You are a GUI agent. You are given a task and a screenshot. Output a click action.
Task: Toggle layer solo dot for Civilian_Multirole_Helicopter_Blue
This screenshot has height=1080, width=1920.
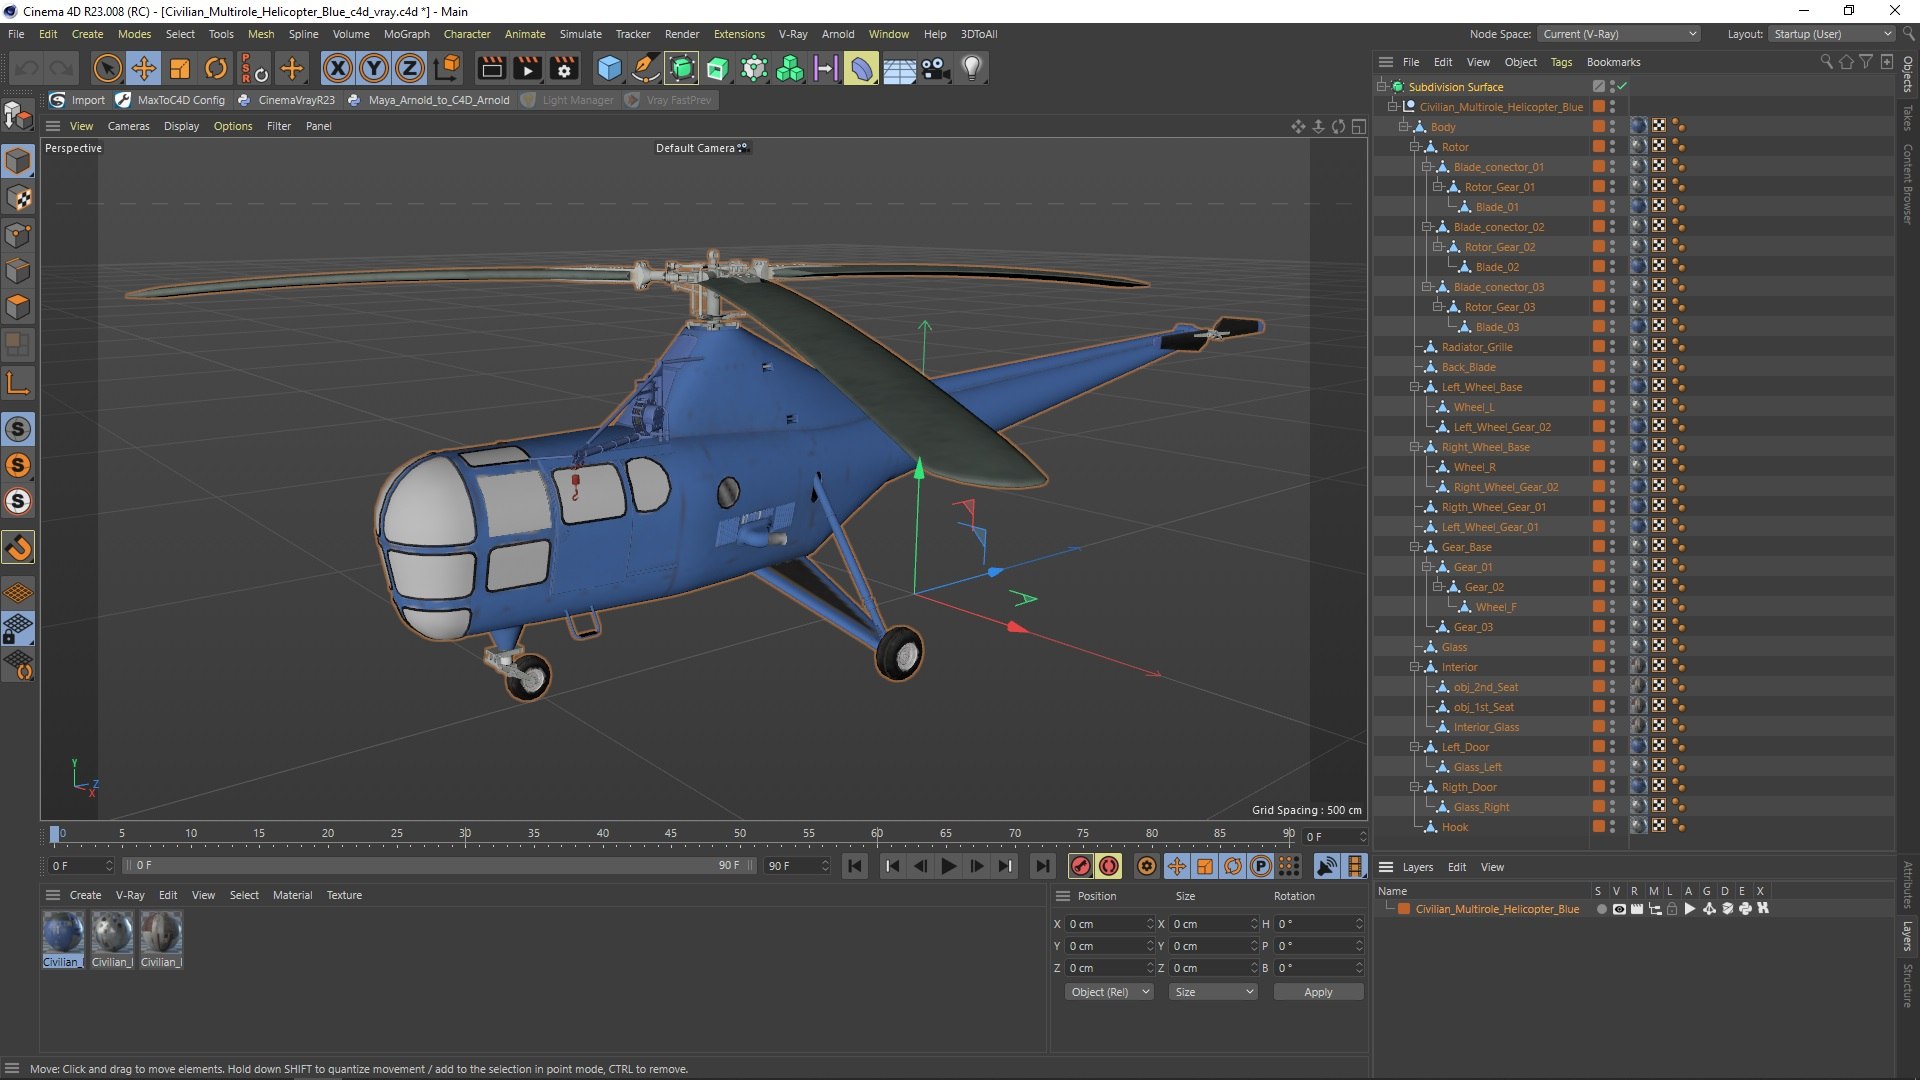1601,909
